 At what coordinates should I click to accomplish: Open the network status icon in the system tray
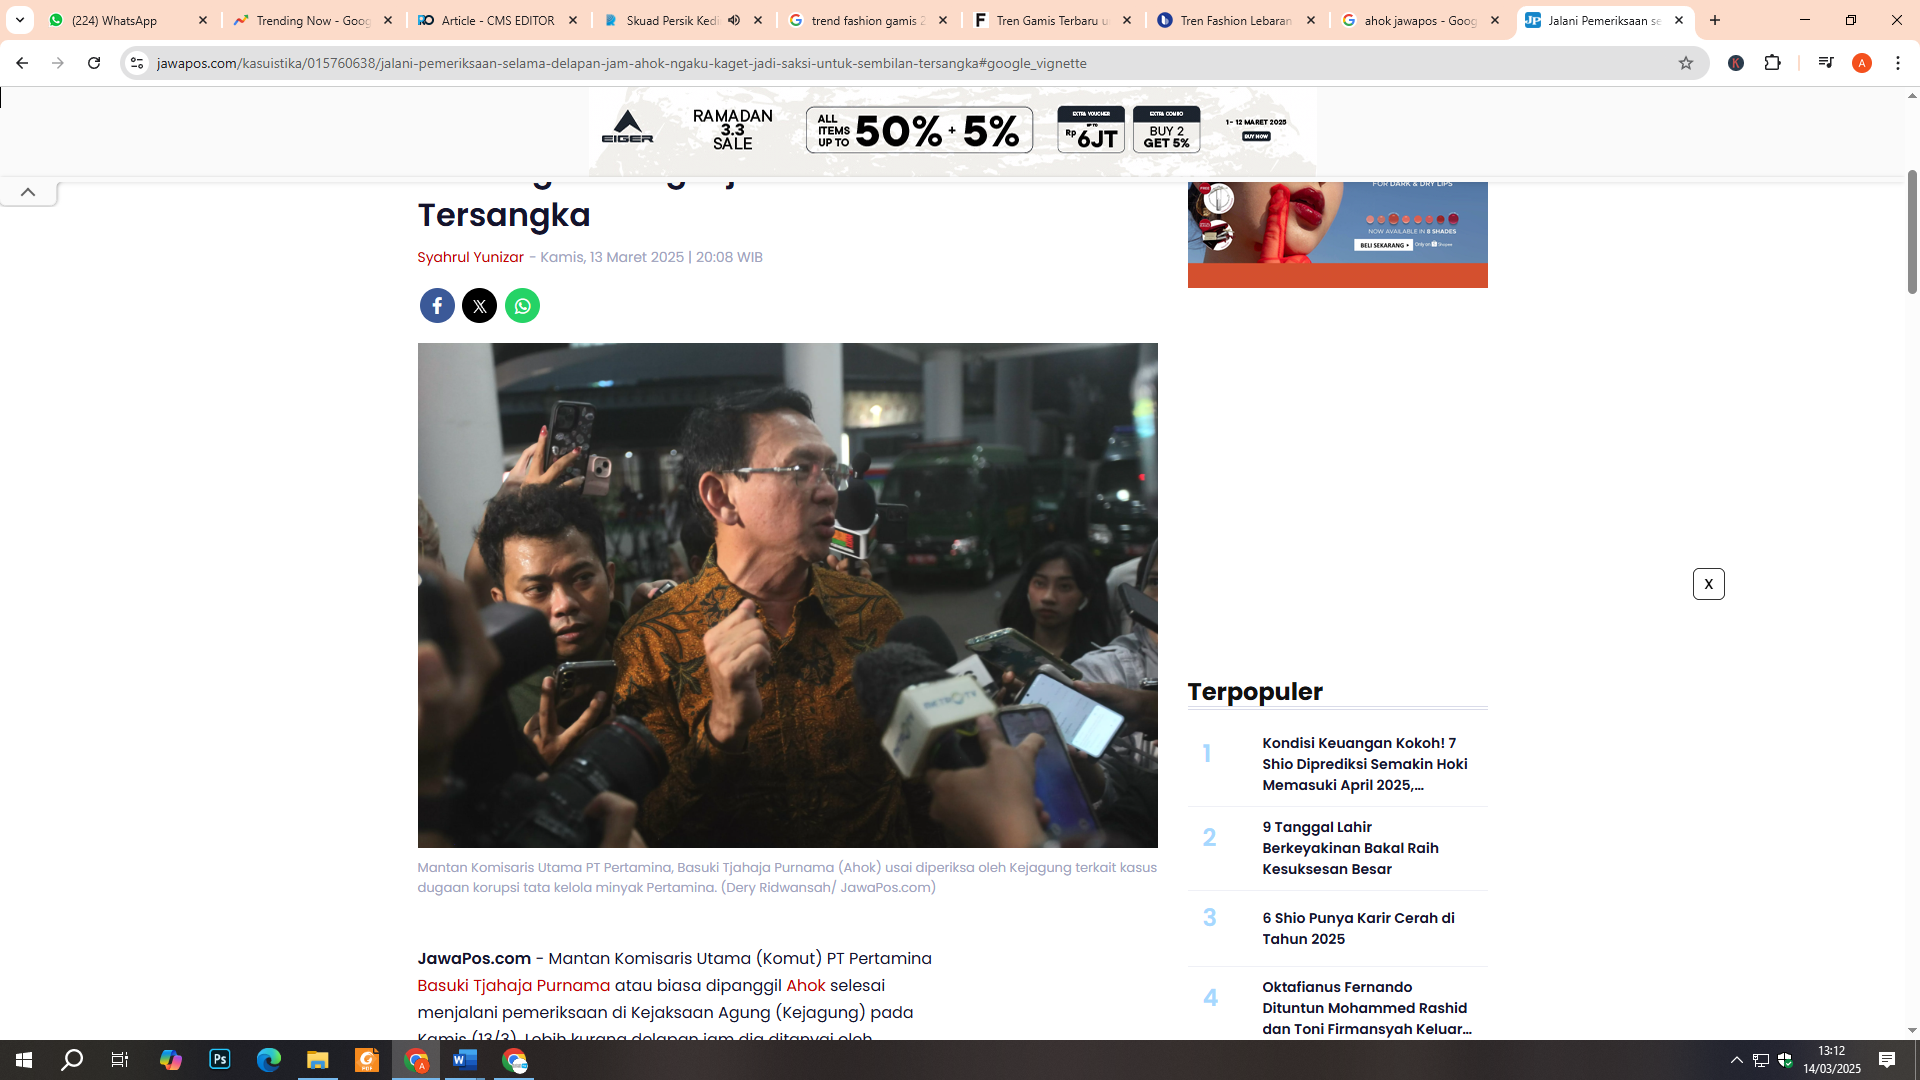click(x=1761, y=1060)
